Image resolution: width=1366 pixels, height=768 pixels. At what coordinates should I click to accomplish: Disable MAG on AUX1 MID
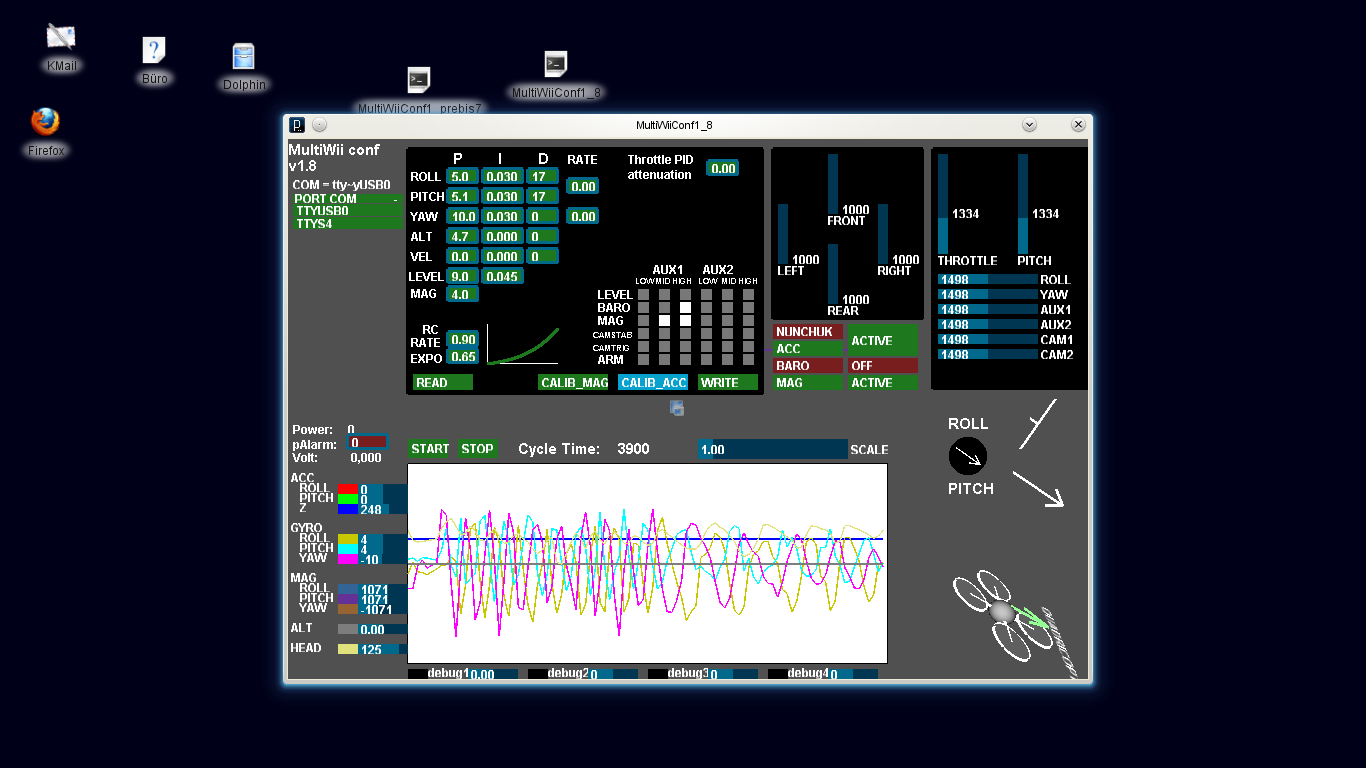[664, 321]
